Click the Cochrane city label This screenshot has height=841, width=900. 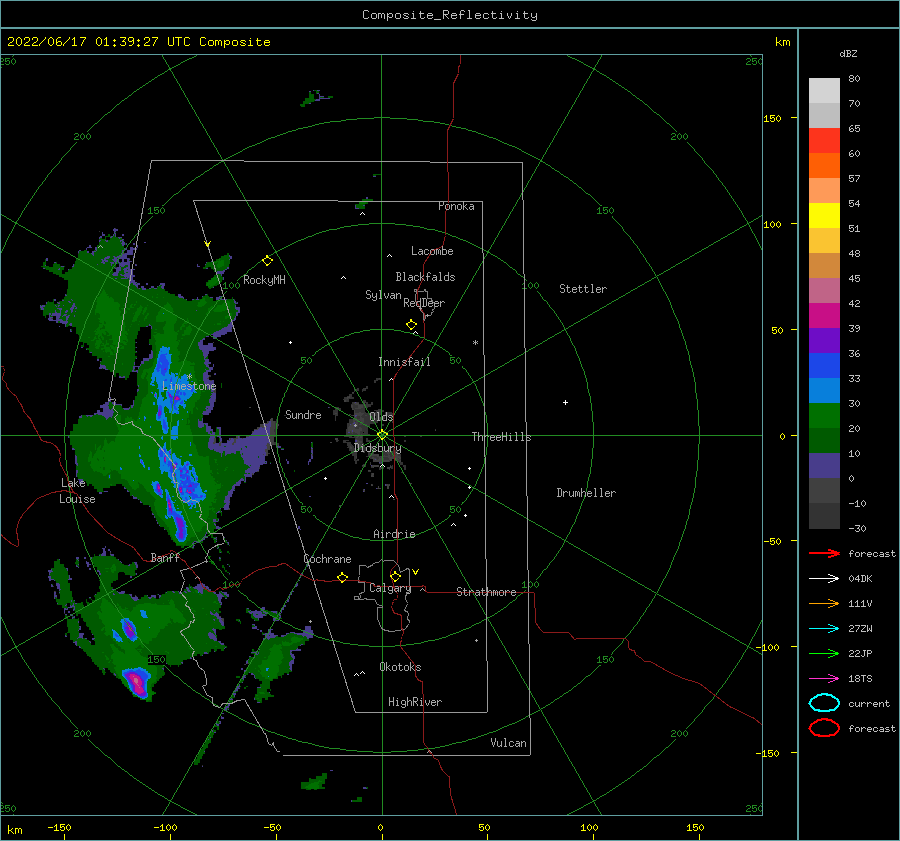pyautogui.click(x=327, y=559)
